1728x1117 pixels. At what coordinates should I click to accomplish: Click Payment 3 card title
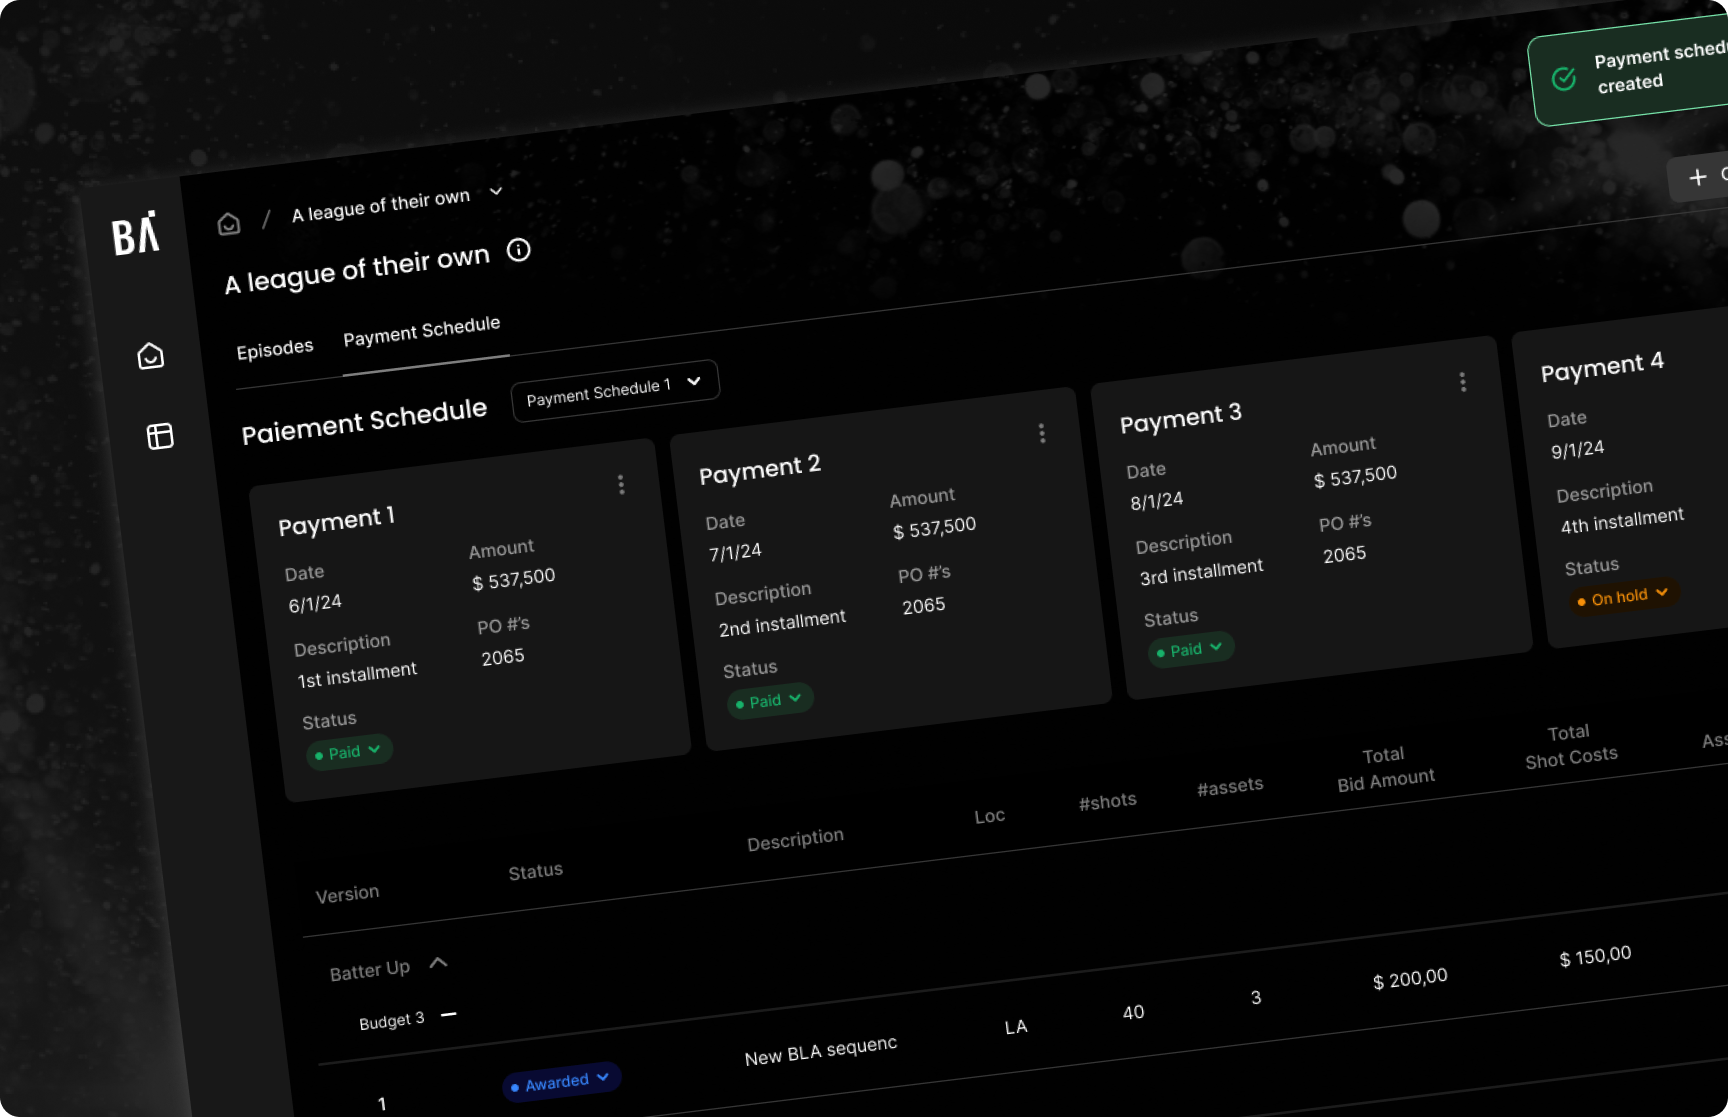1181,418
